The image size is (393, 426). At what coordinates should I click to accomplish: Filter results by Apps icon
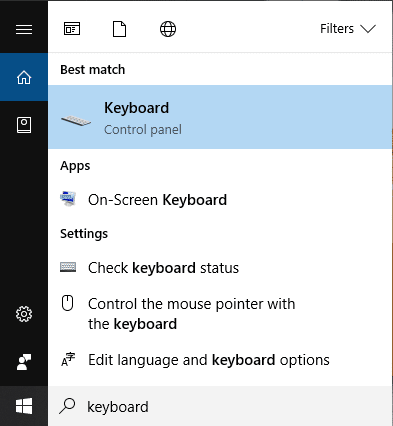(x=72, y=29)
